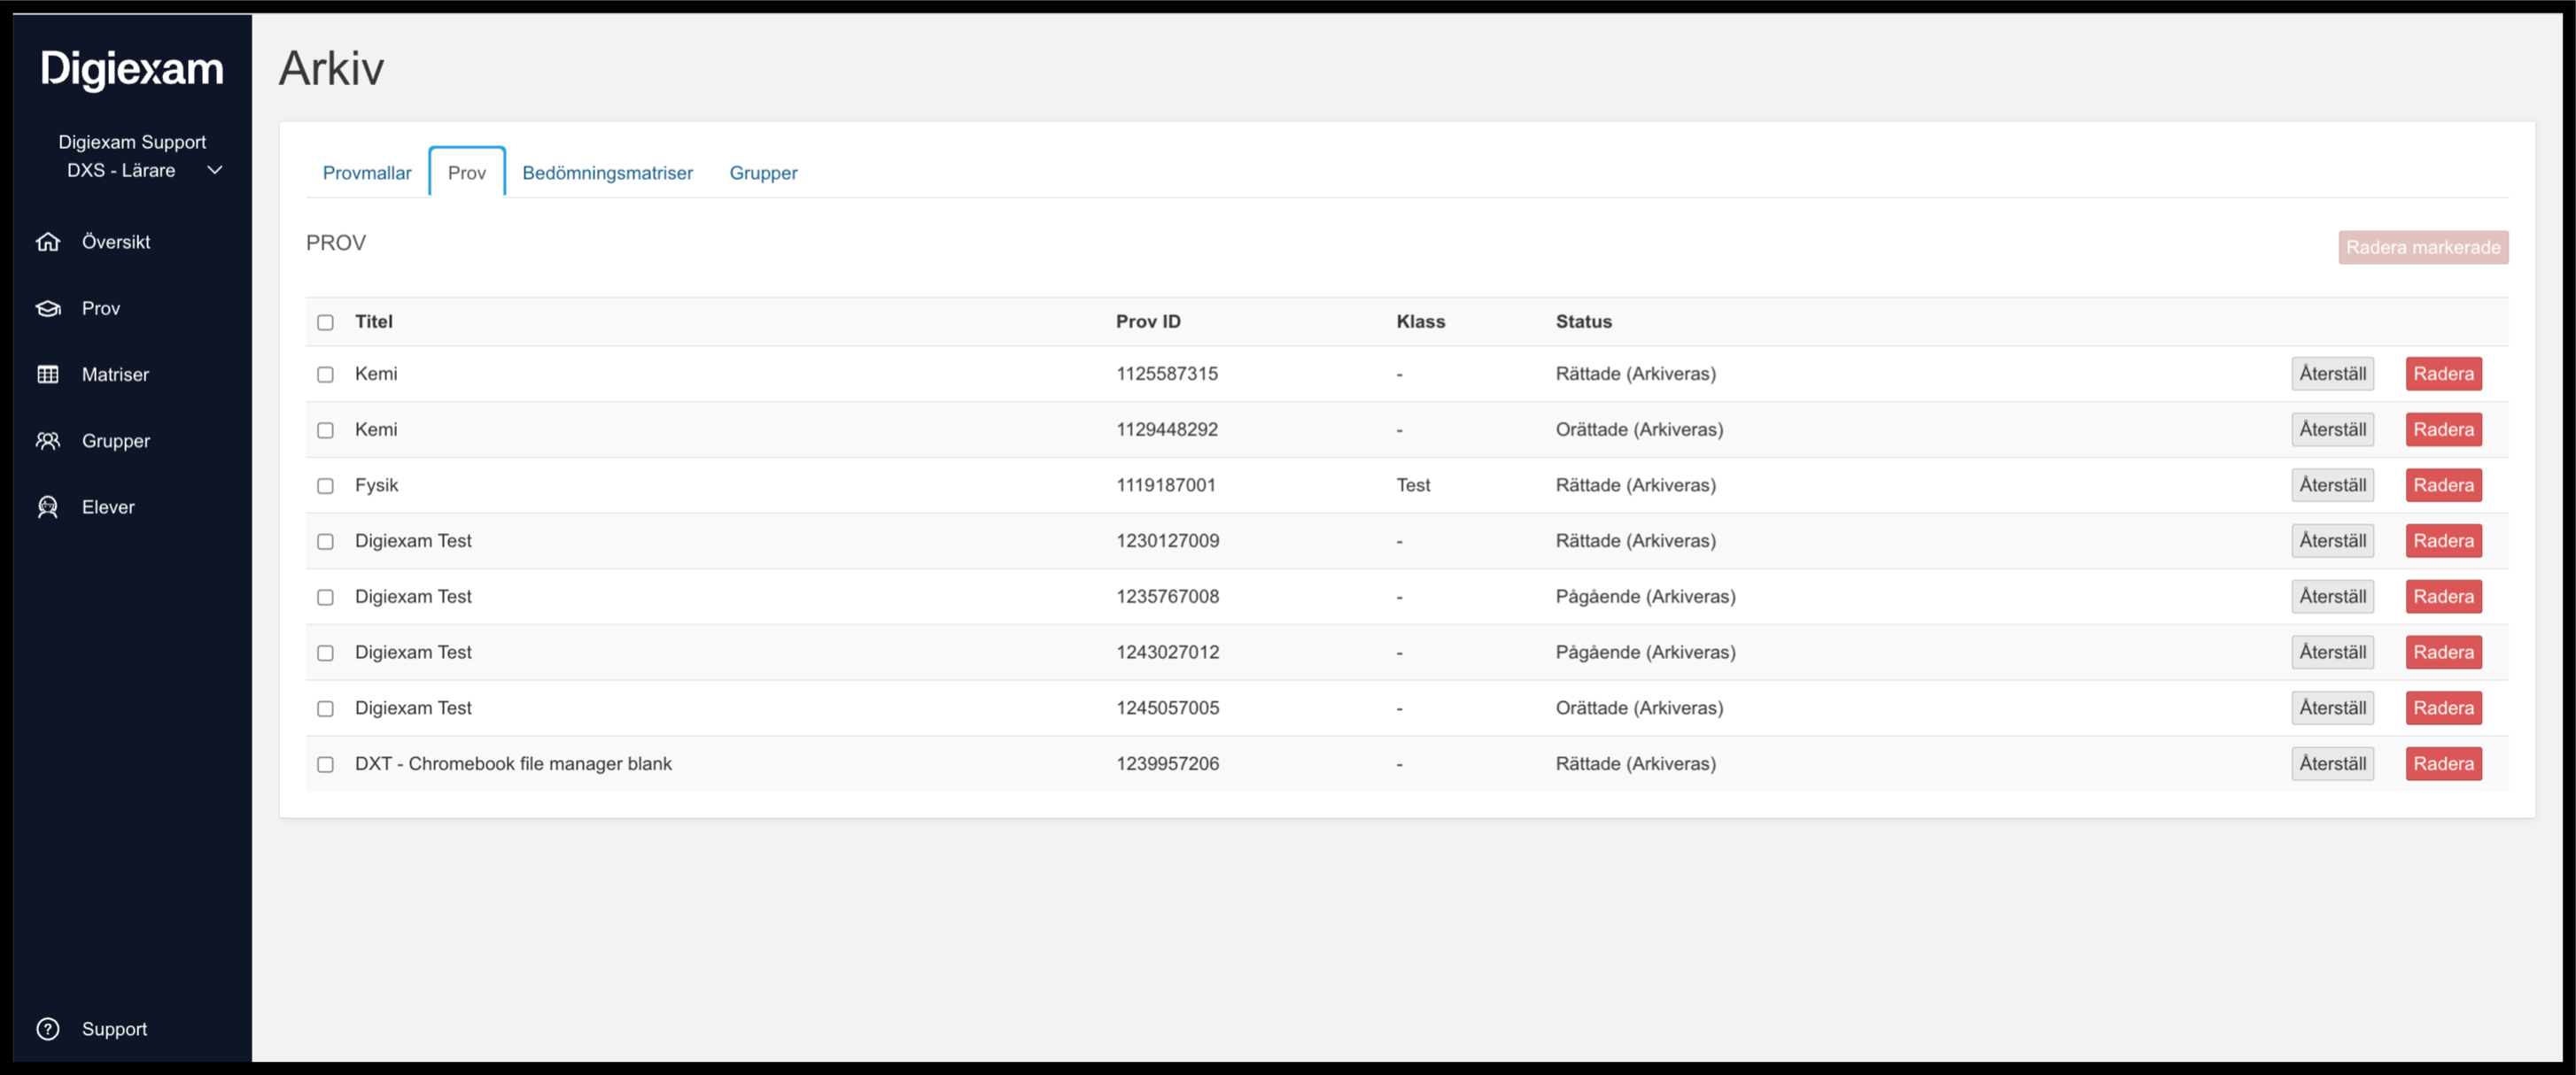
Task: Switch to the Provmallar tab
Action: (x=367, y=172)
